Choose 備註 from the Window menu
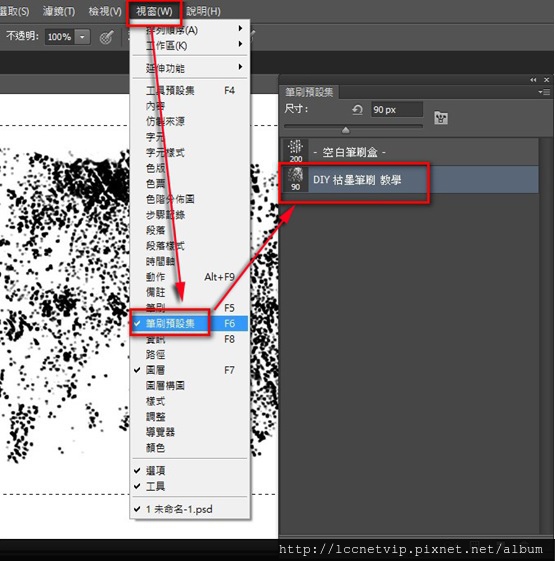This screenshot has height=561, width=555. pos(190,292)
